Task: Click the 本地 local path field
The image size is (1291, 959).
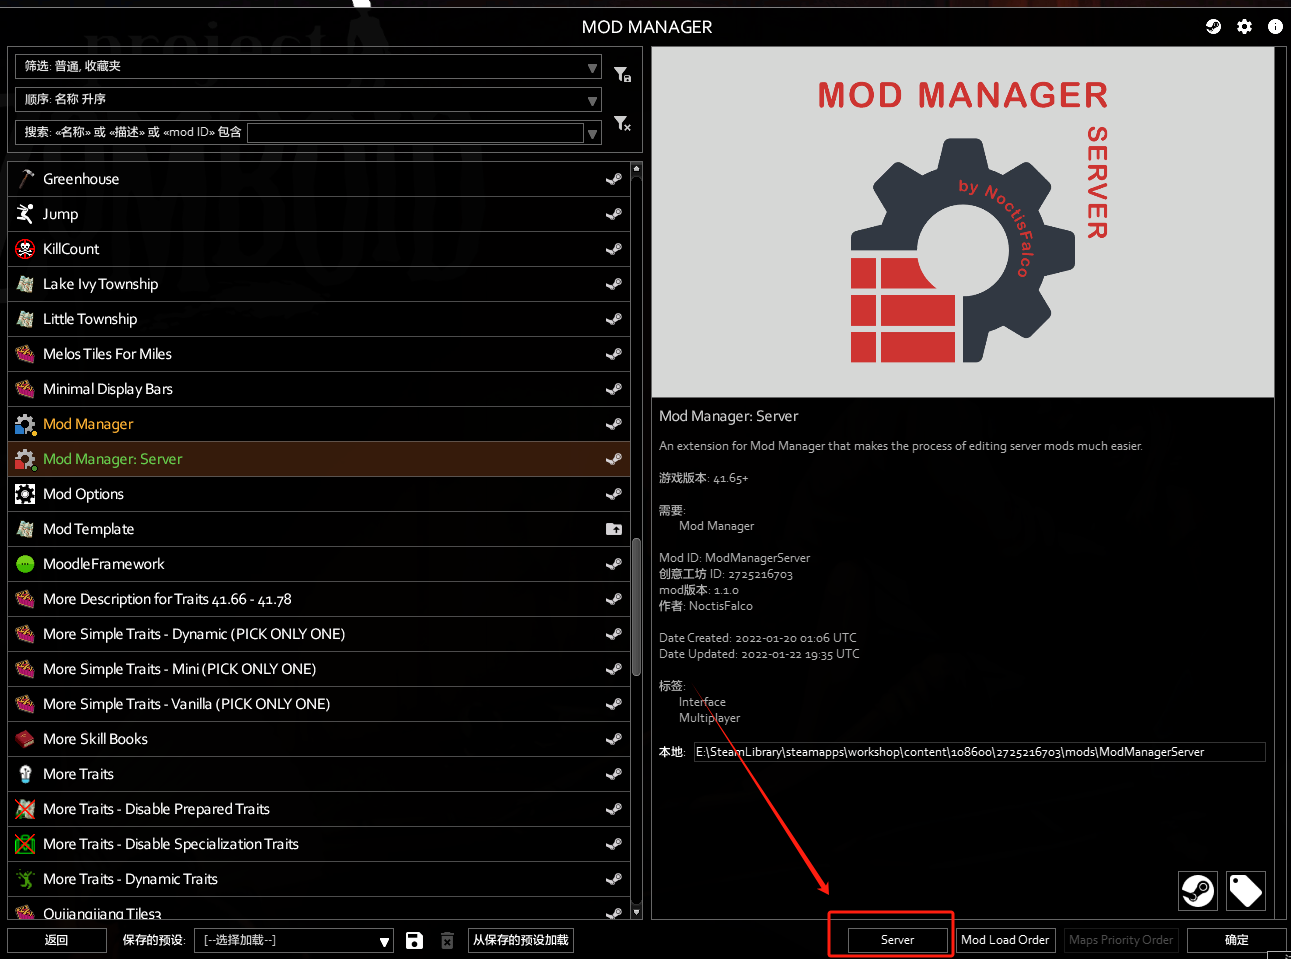Action: coord(979,752)
